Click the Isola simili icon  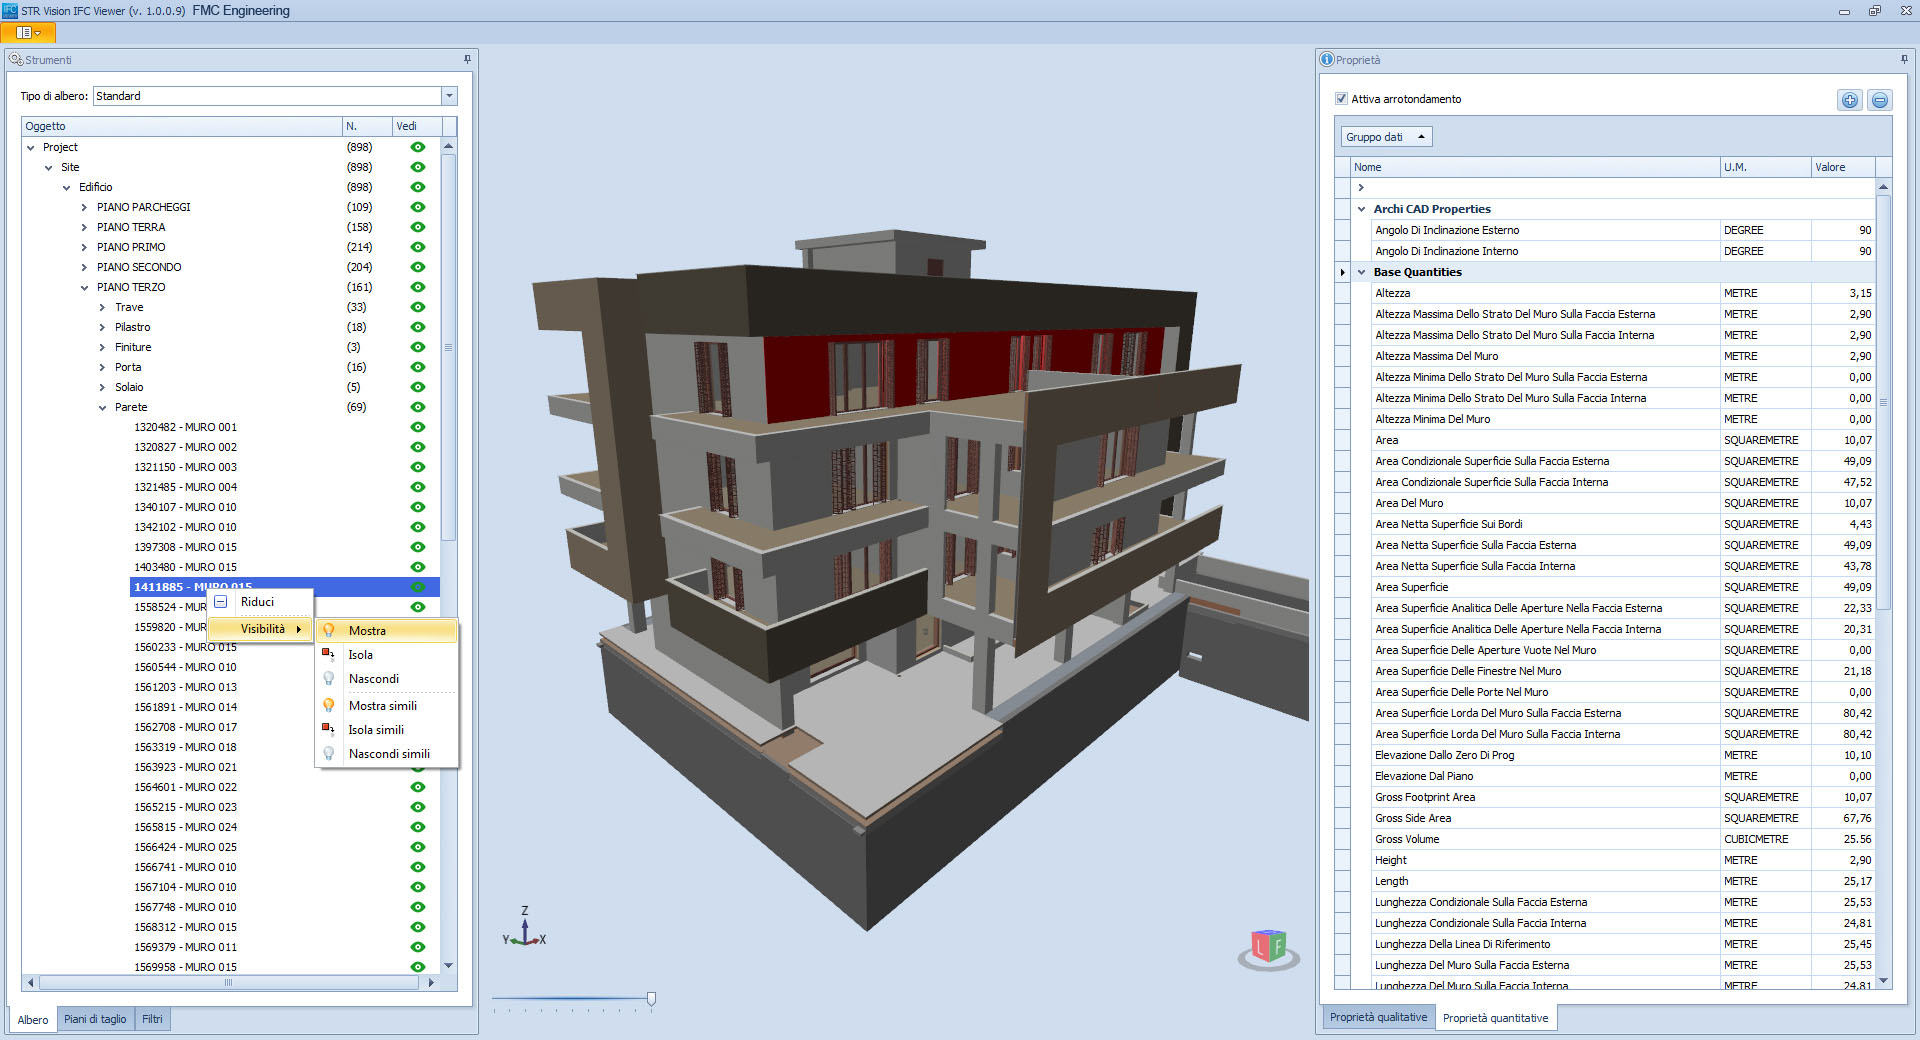(x=328, y=730)
